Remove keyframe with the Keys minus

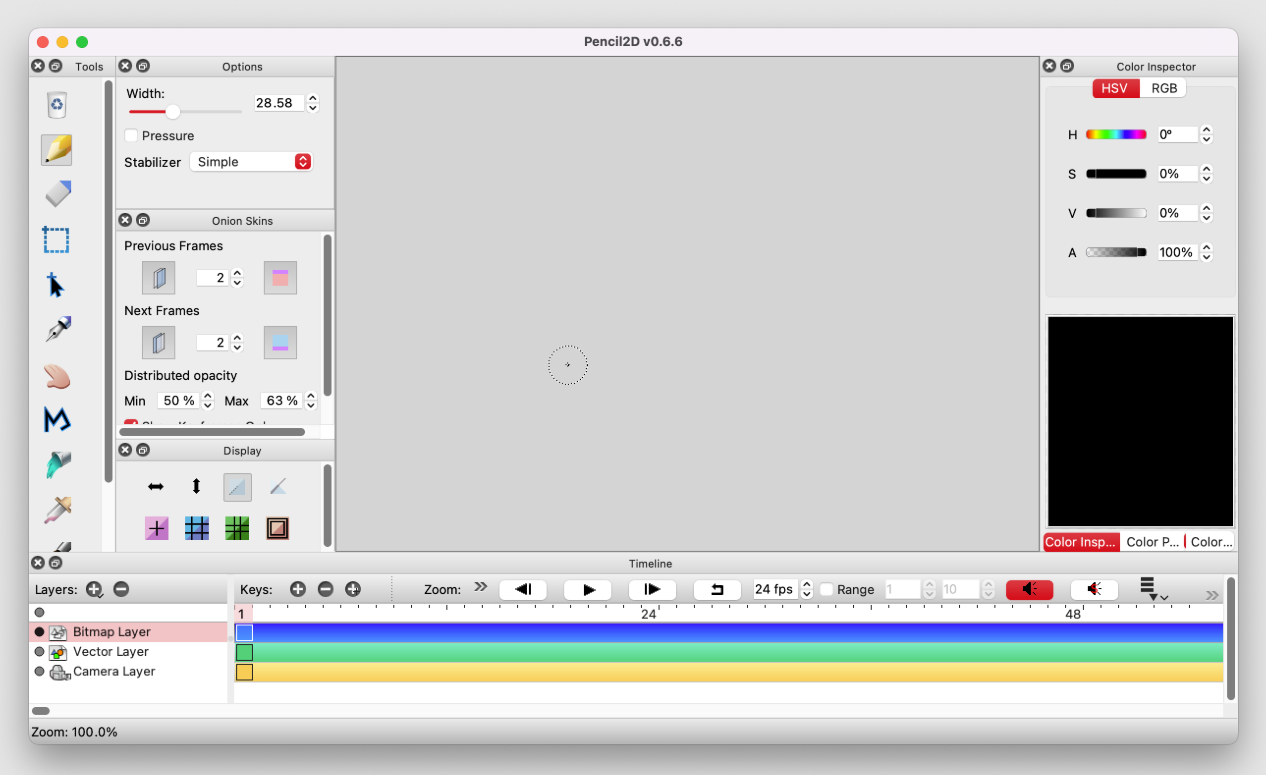coord(325,590)
